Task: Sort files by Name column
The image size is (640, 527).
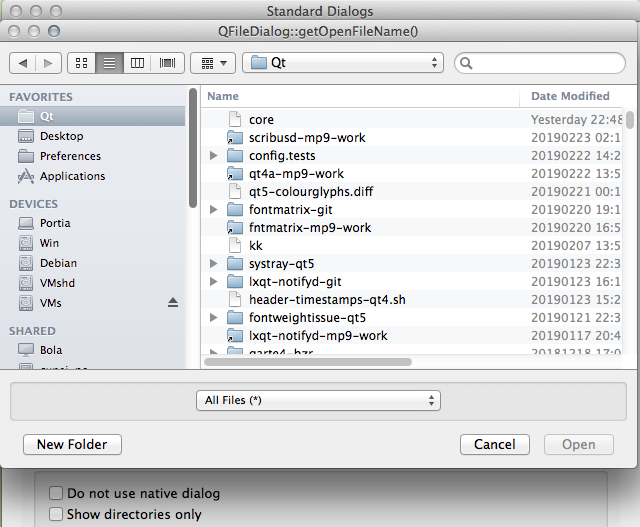Action: tap(360, 96)
